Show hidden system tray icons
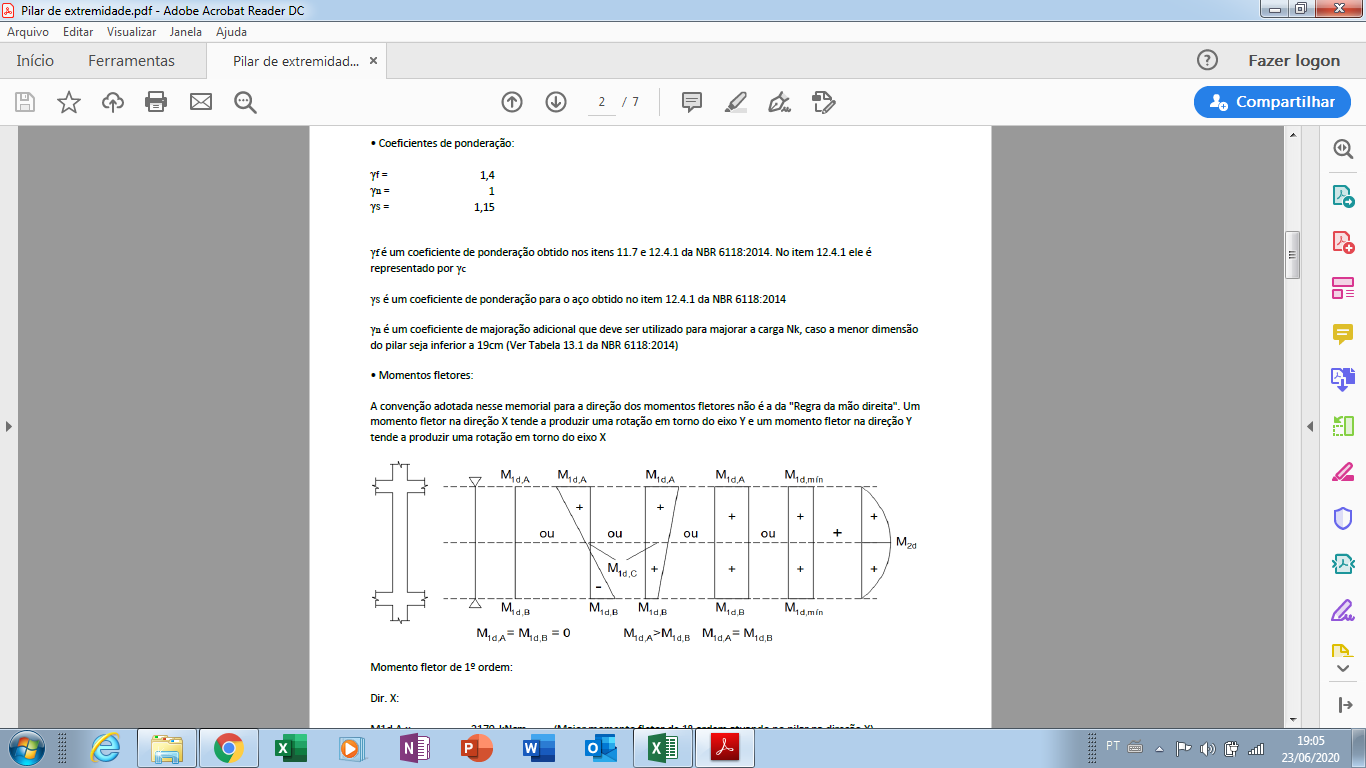Viewport: 1366px width, 768px height. 1160,748
